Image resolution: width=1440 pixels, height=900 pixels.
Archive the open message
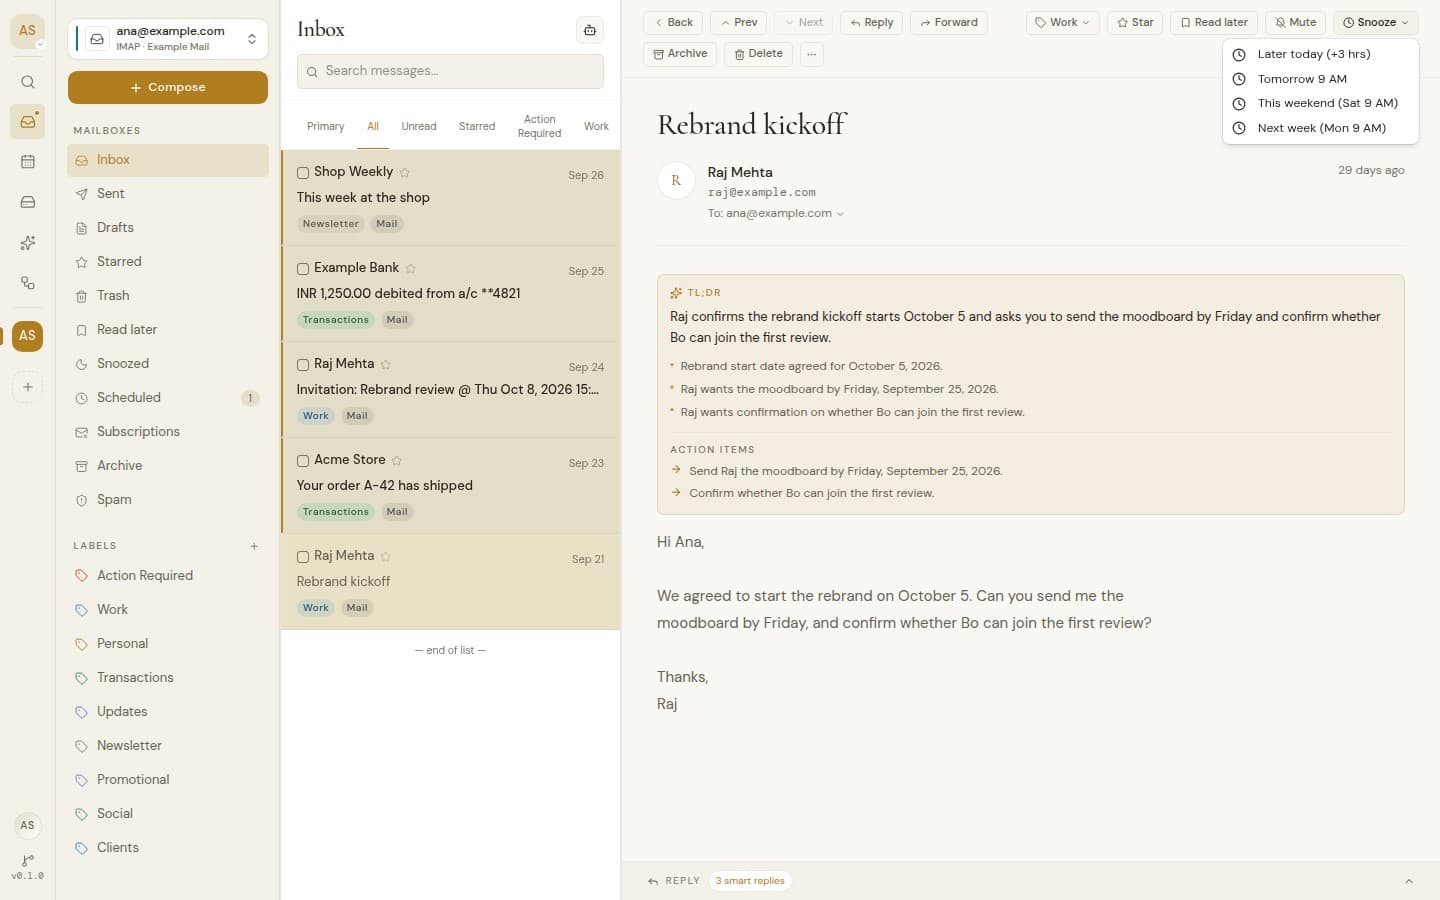pyautogui.click(x=680, y=54)
